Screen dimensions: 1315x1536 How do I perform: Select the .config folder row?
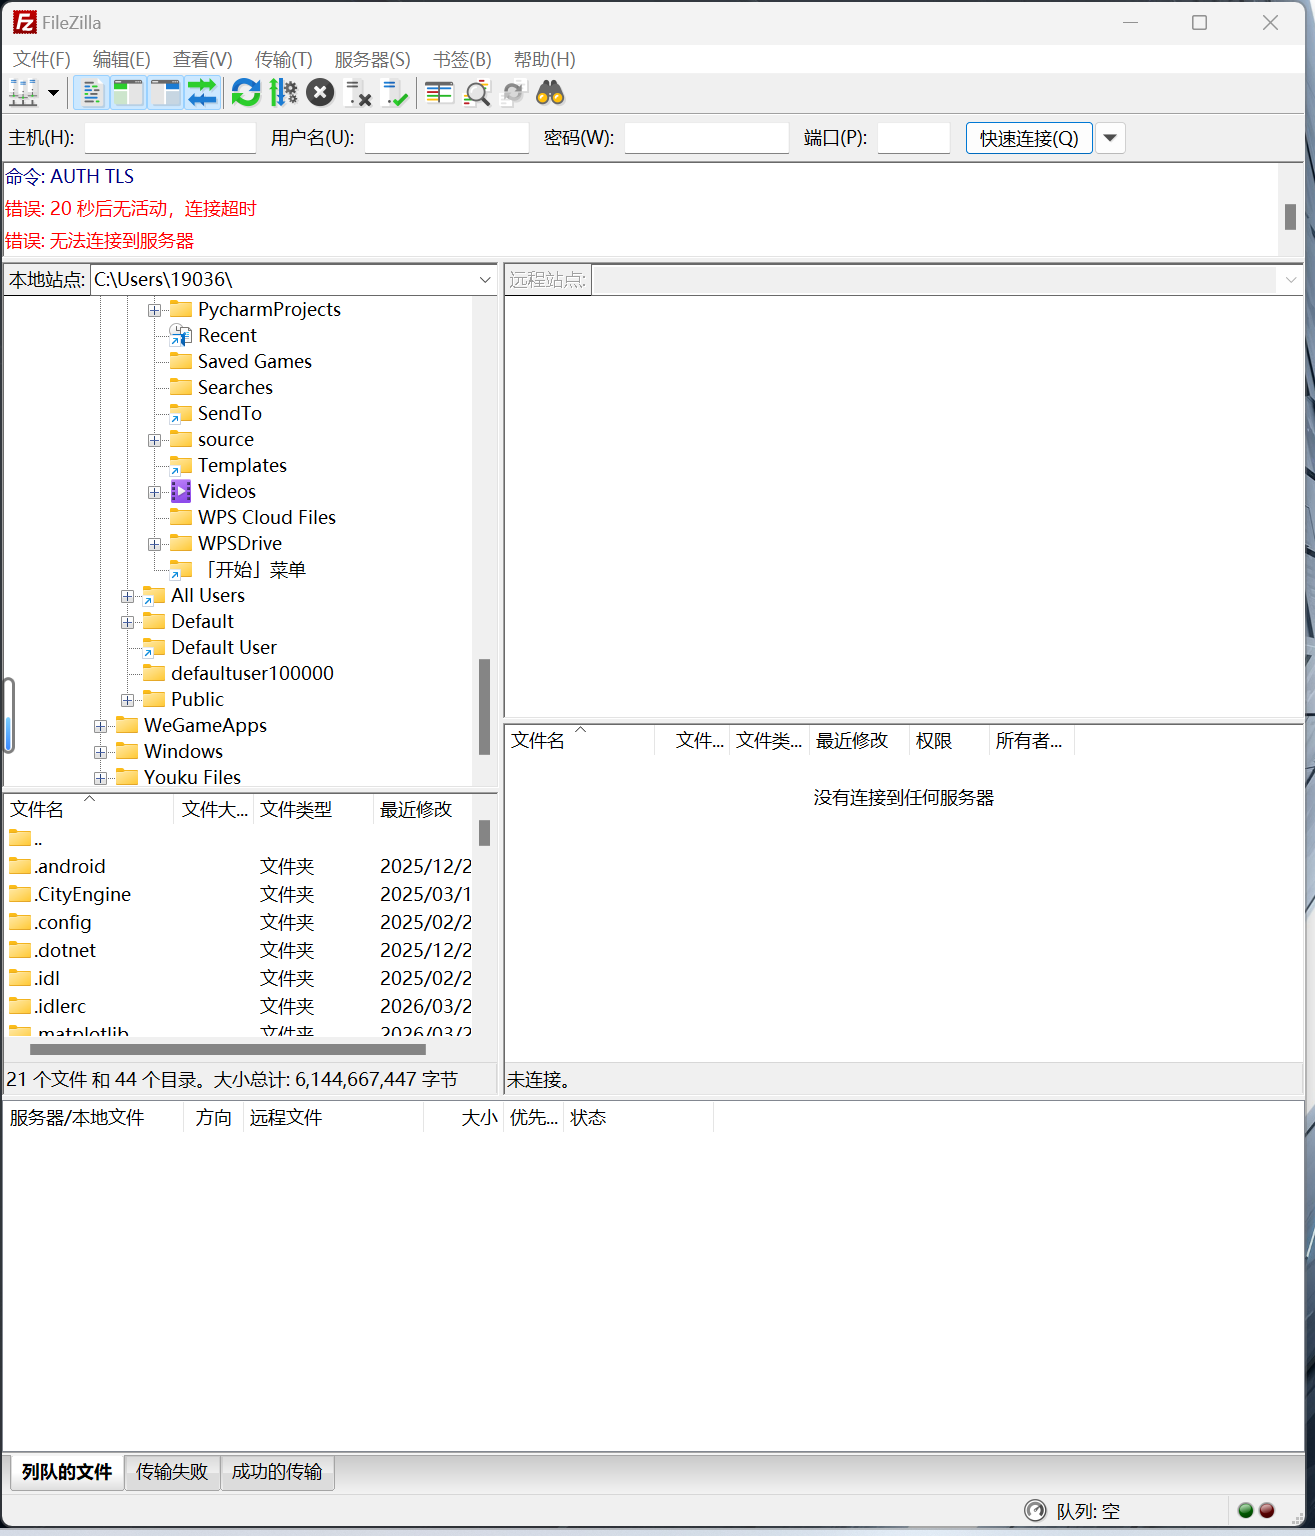(x=240, y=922)
